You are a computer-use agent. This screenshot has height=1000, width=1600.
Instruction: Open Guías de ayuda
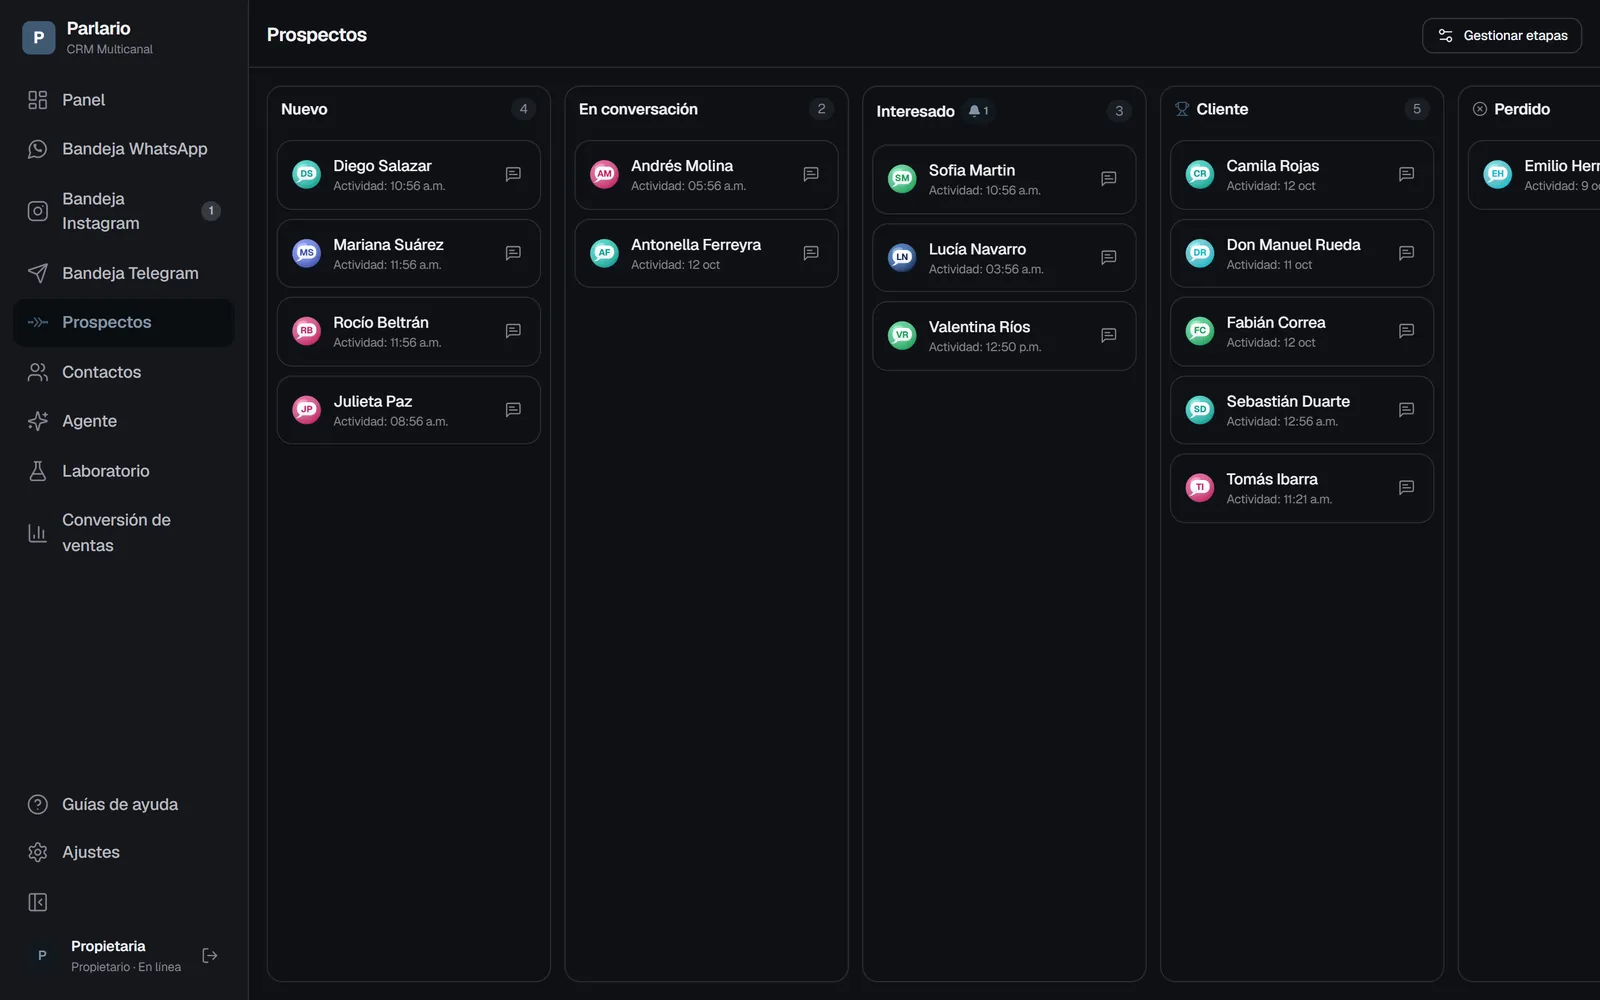124,804
